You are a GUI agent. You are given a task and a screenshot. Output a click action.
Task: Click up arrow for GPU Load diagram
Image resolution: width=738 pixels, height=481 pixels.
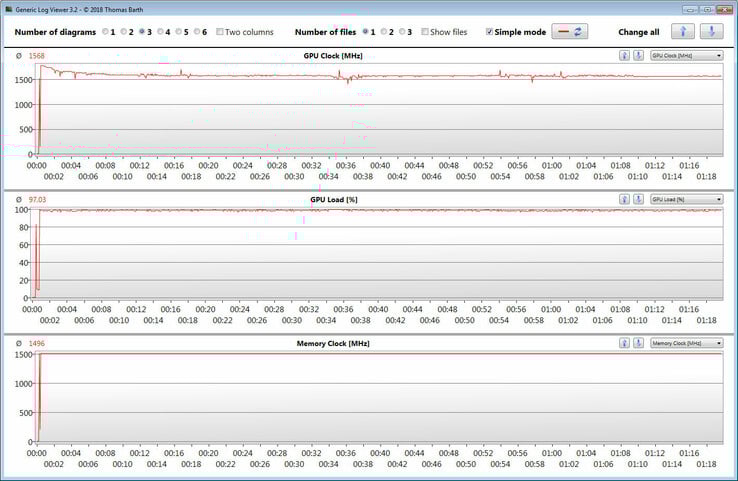(x=624, y=199)
